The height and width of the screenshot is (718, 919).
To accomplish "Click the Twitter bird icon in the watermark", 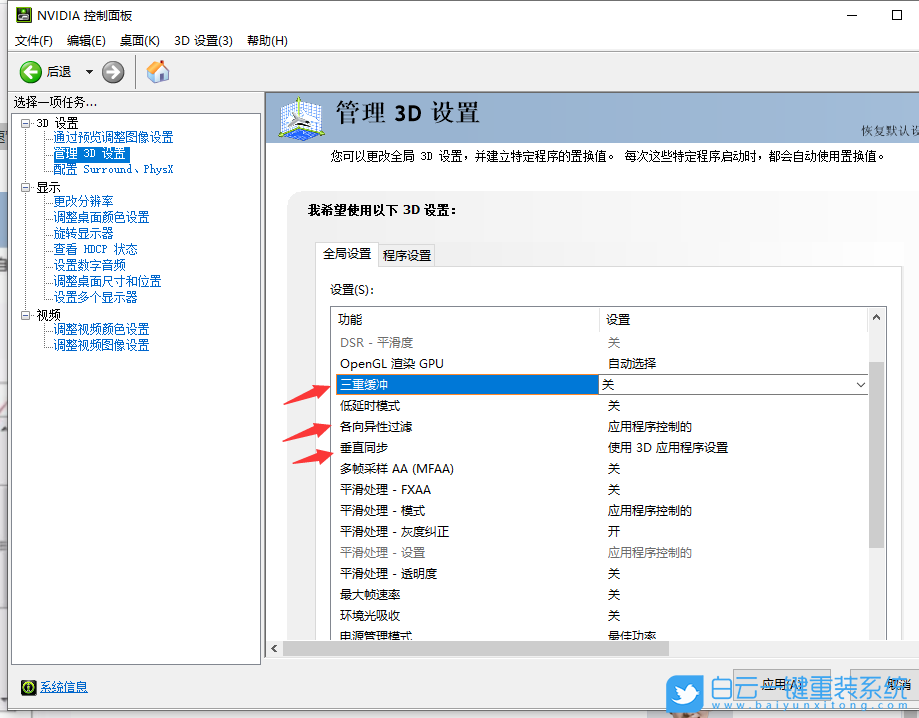I will (684, 695).
